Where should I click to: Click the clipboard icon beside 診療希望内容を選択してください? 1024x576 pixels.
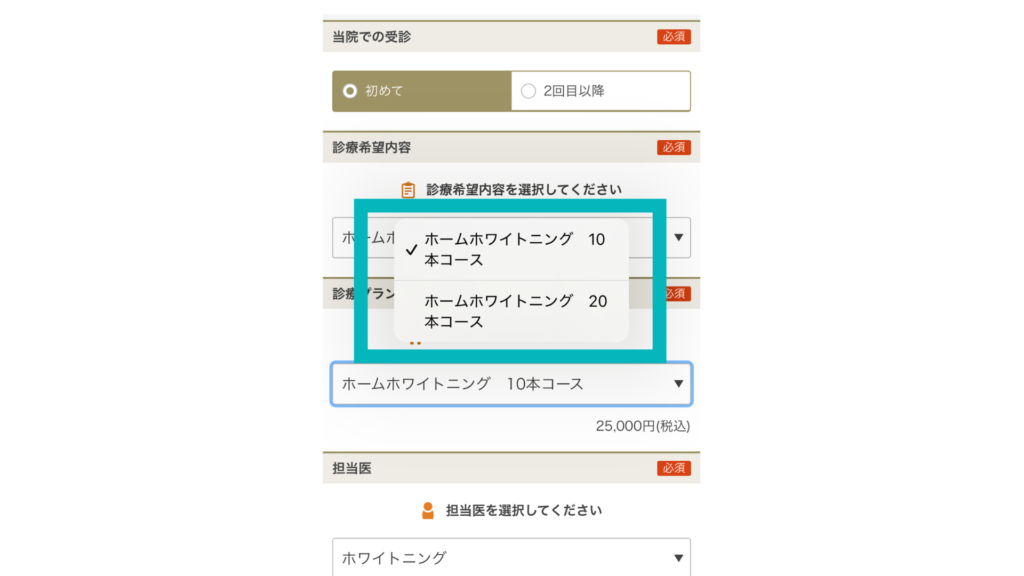408,189
